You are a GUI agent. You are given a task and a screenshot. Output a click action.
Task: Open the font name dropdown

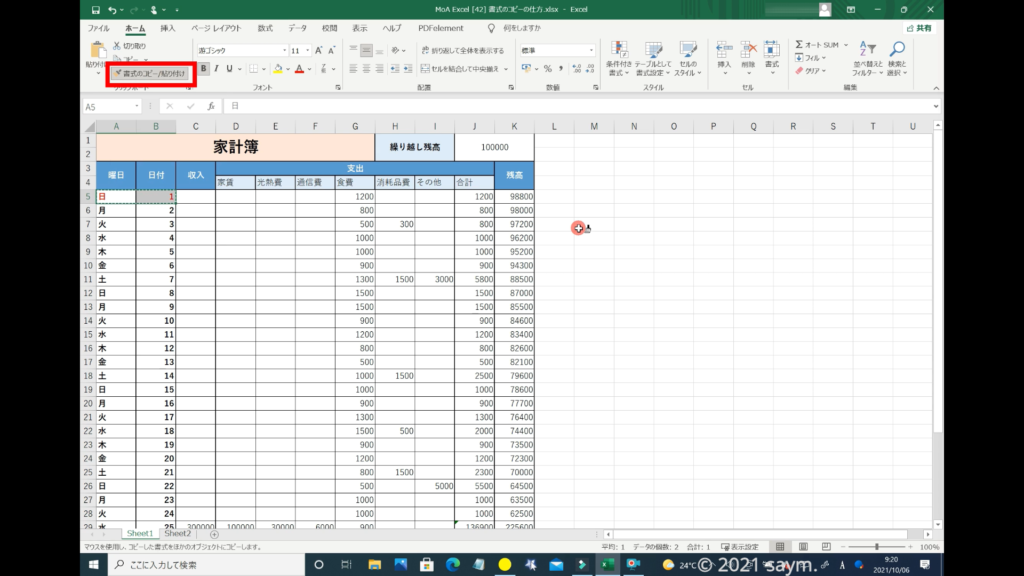pyautogui.click(x=283, y=50)
